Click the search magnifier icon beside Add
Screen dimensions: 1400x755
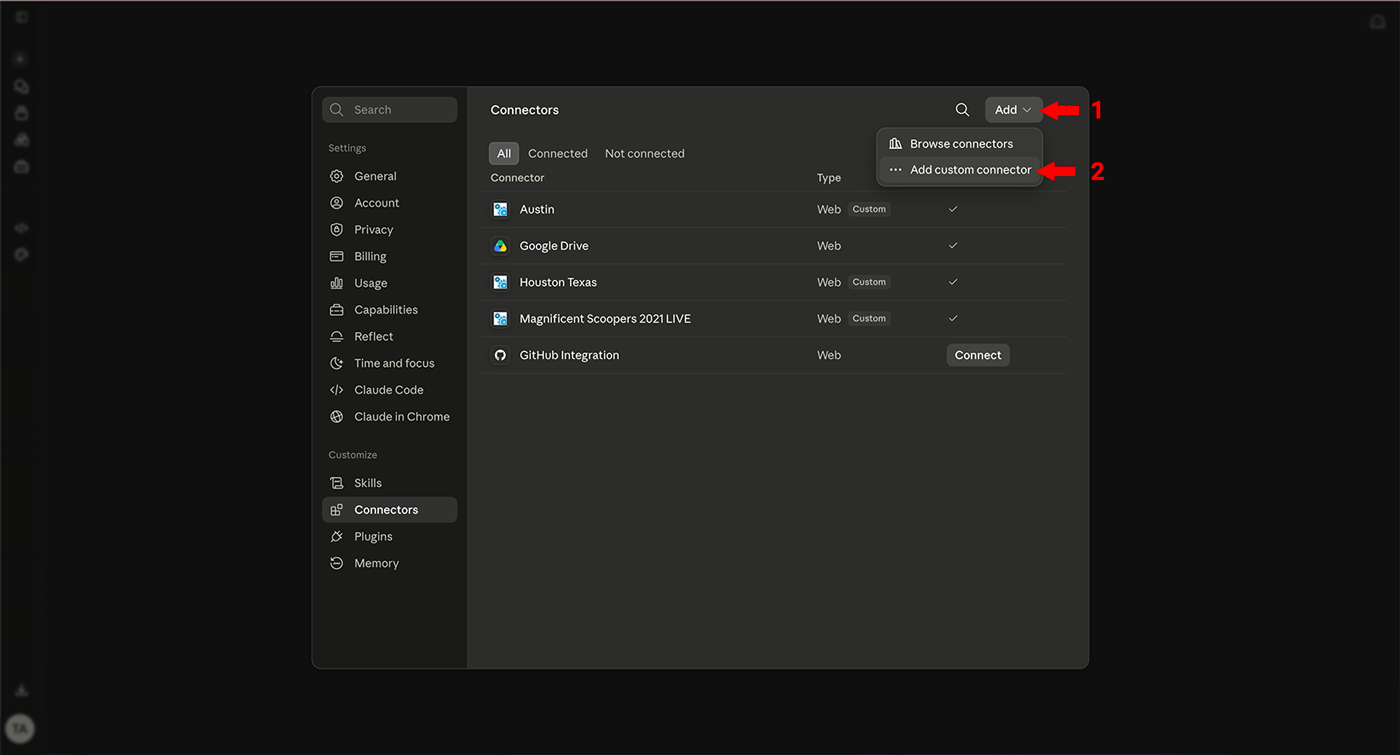(x=962, y=110)
